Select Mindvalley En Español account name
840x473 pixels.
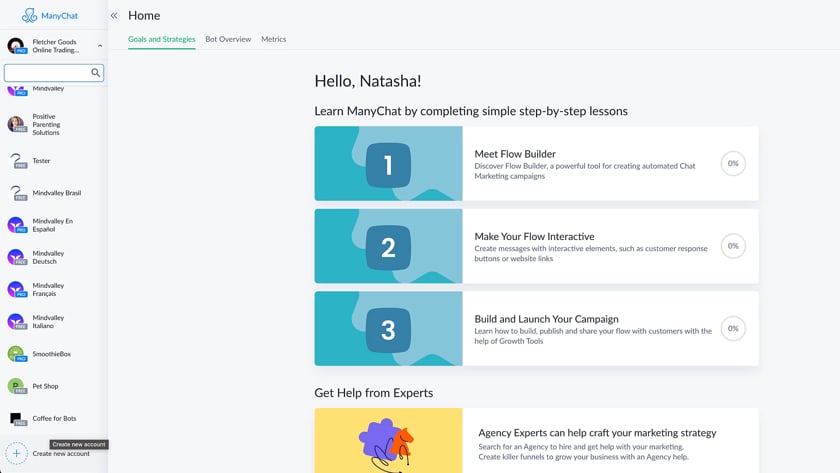pos(52,225)
